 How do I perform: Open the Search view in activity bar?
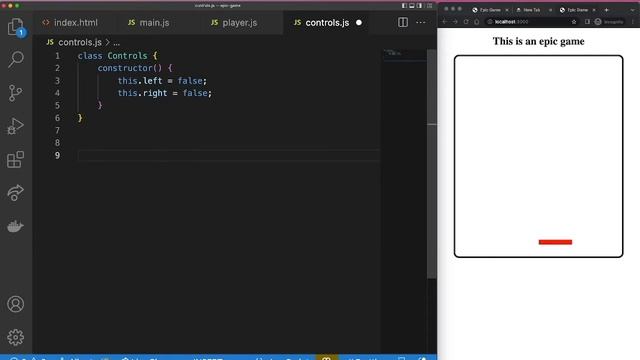click(x=16, y=59)
